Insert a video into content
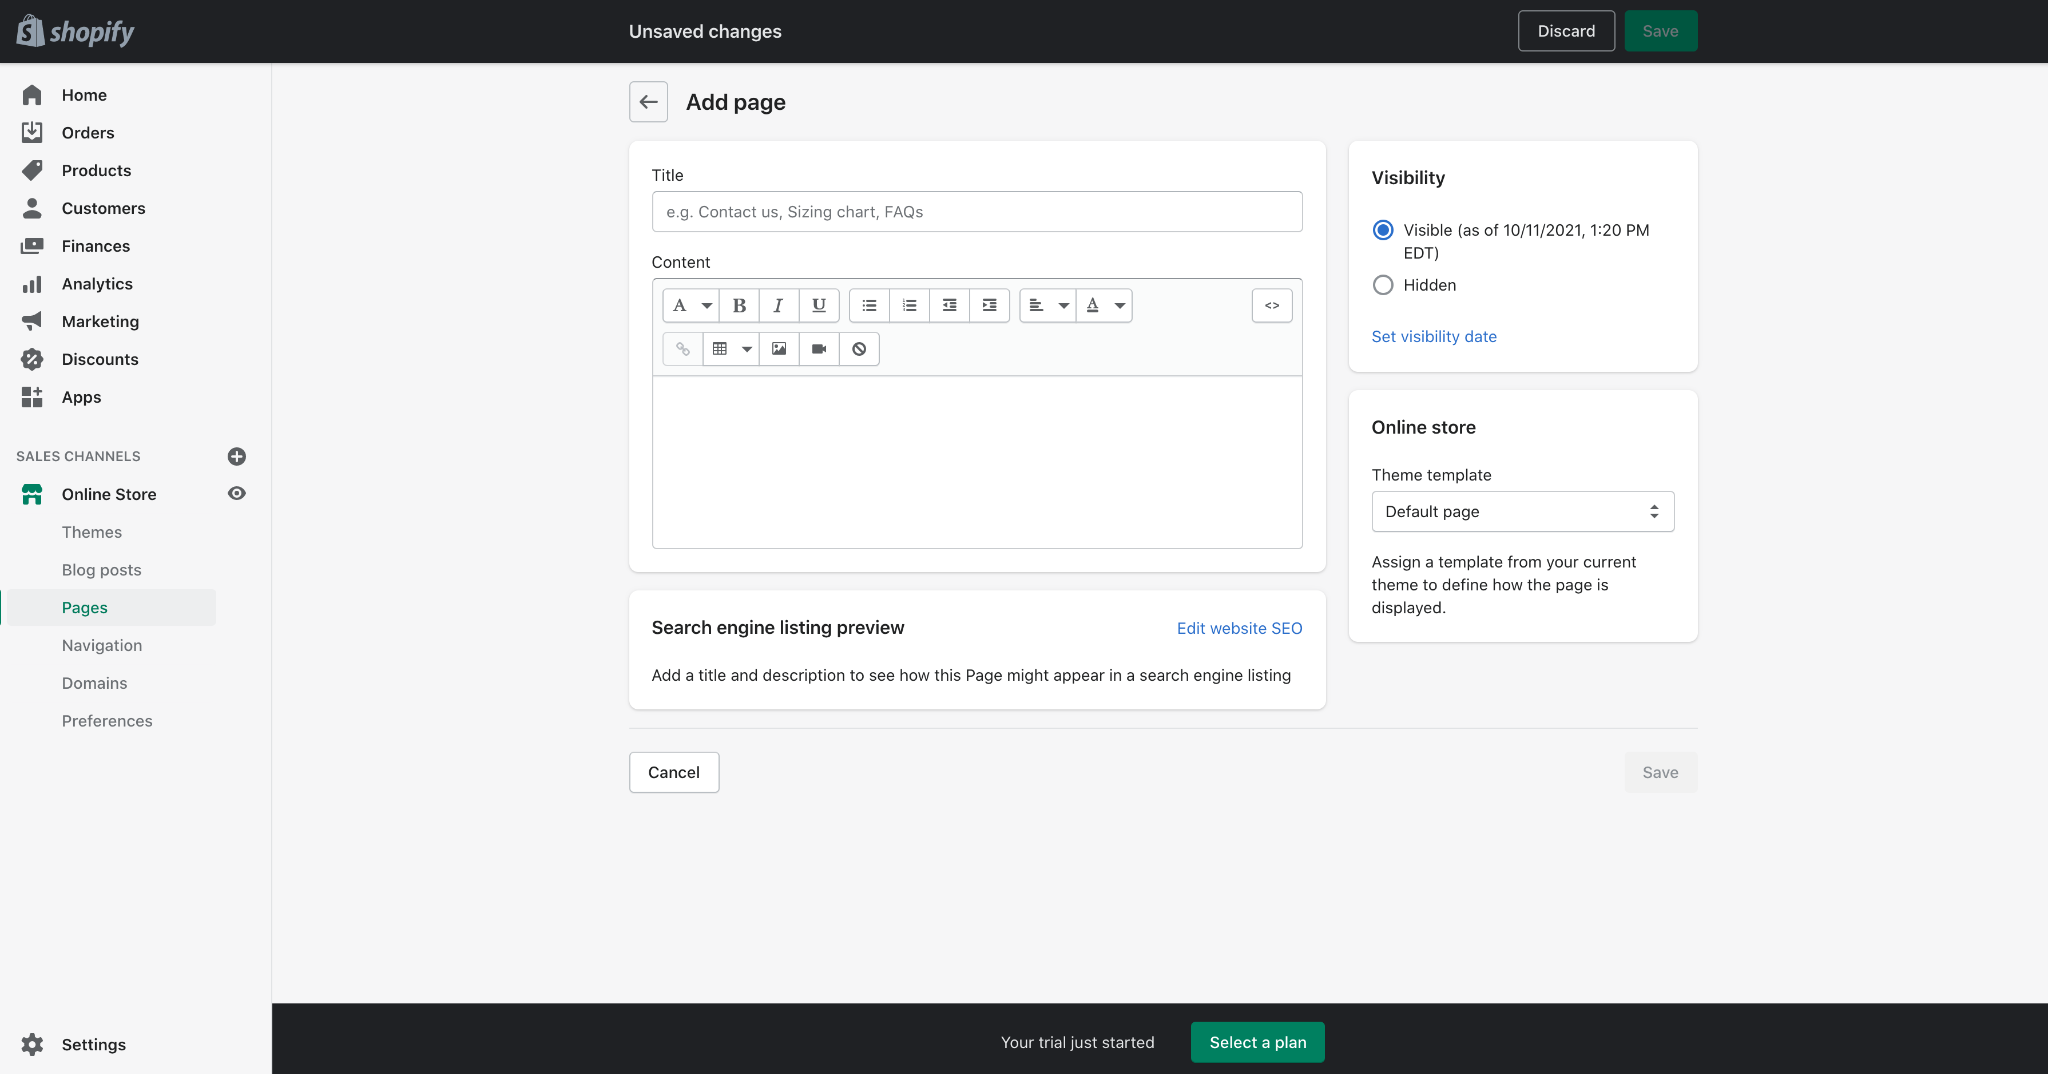Screen dimensions: 2048x1074 coord(819,349)
